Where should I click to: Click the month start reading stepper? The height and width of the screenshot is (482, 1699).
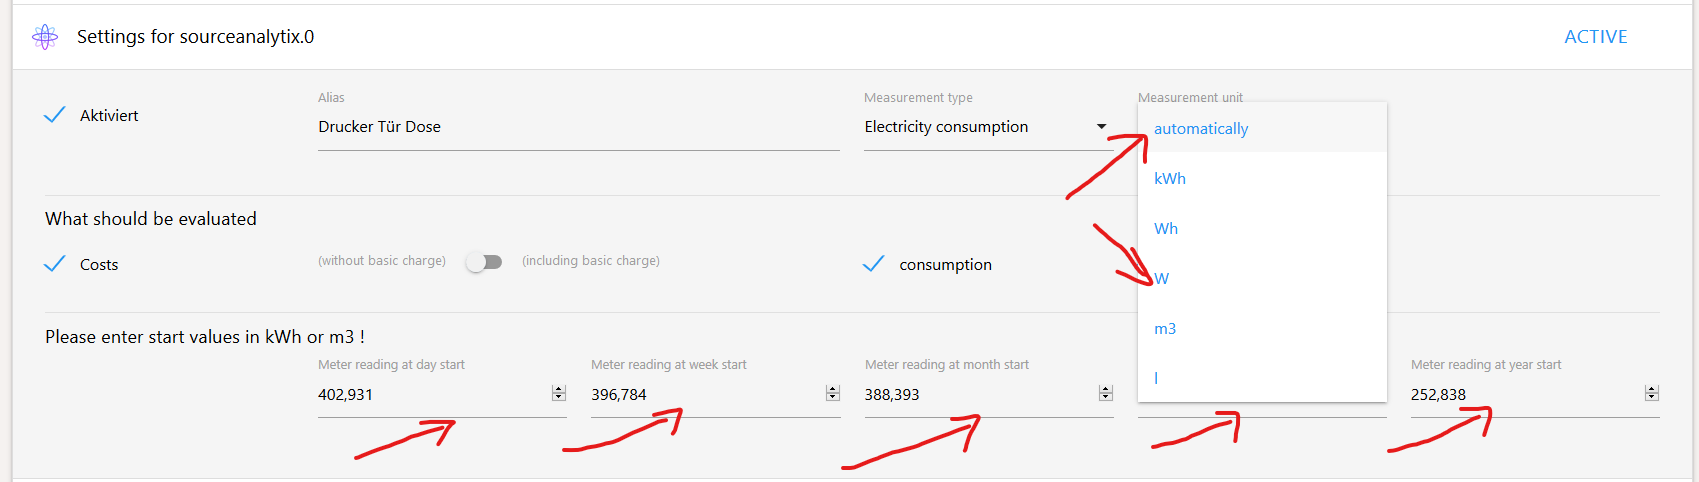click(x=1105, y=394)
